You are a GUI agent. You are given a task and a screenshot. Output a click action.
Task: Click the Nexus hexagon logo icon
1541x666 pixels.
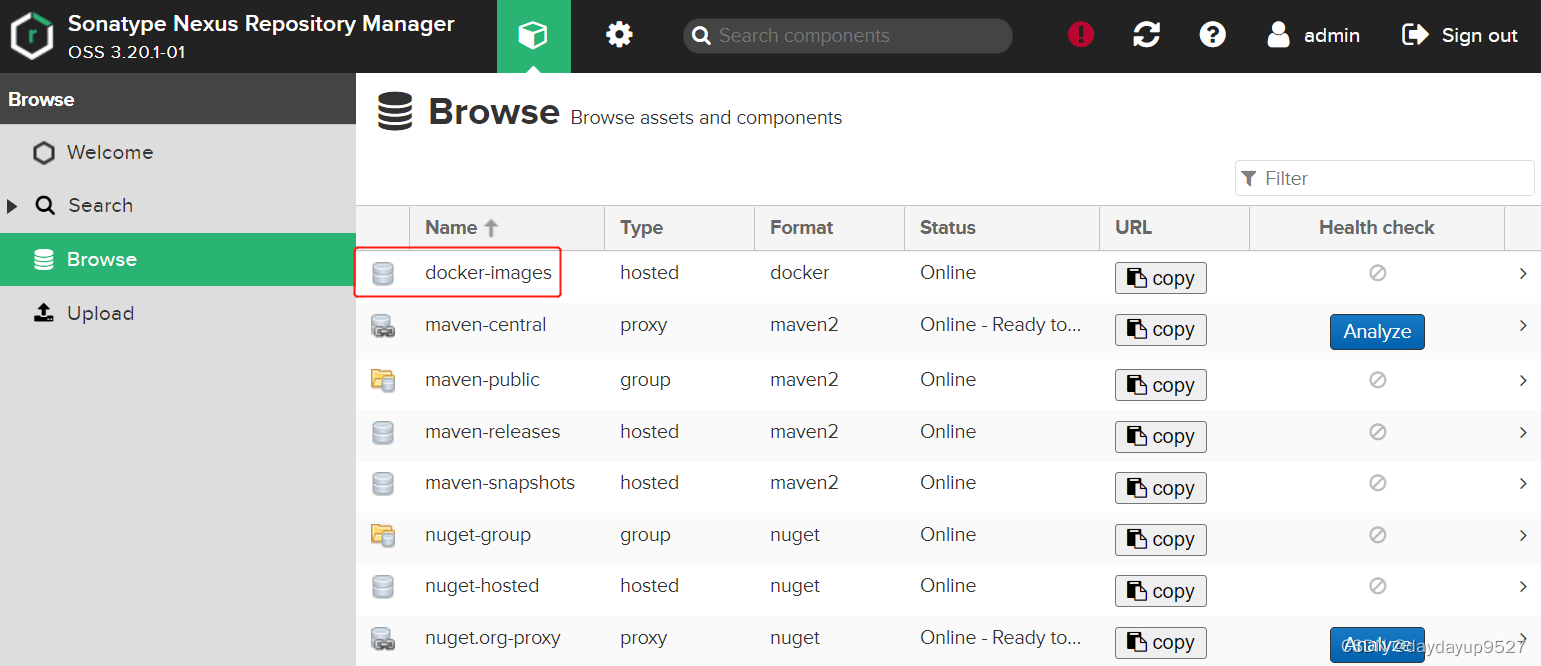32,37
